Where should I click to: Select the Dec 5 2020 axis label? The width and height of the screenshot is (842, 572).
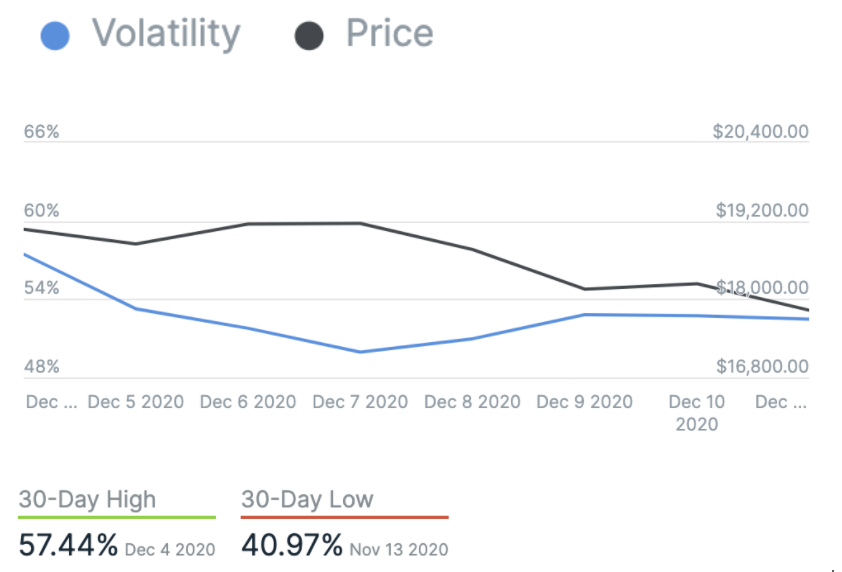coord(136,402)
